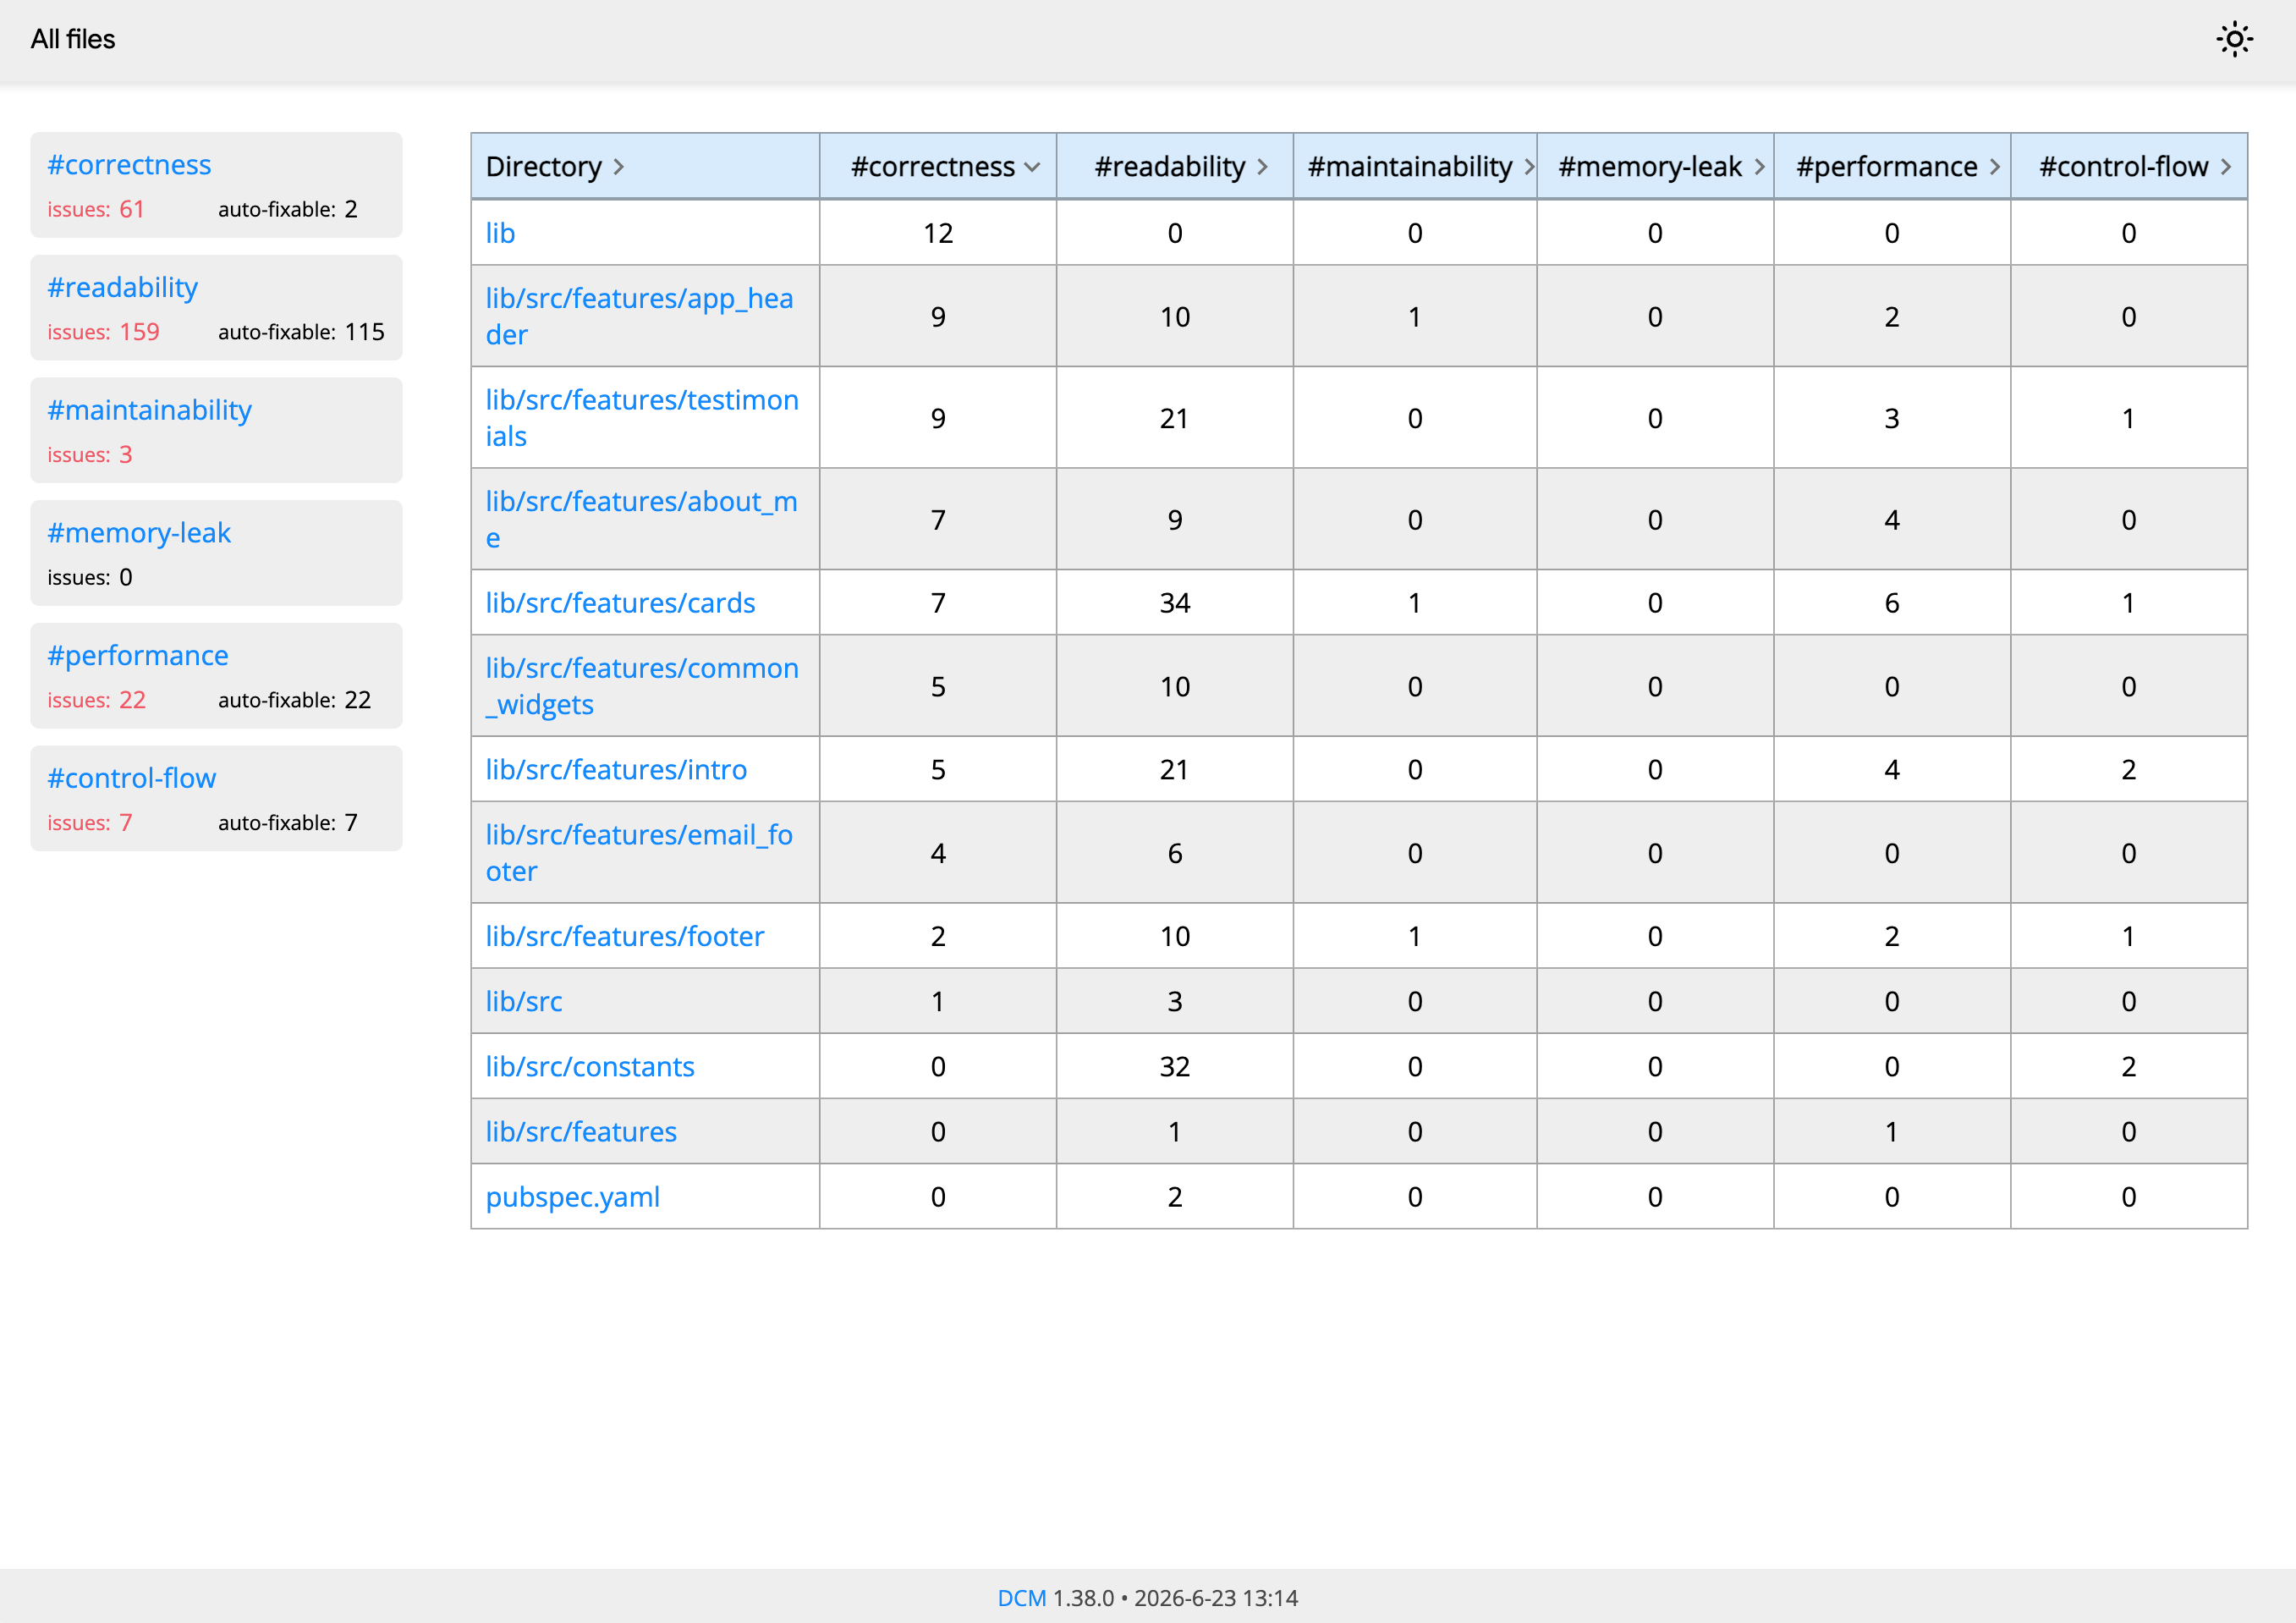Sort by the Directory column header

coord(645,166)
